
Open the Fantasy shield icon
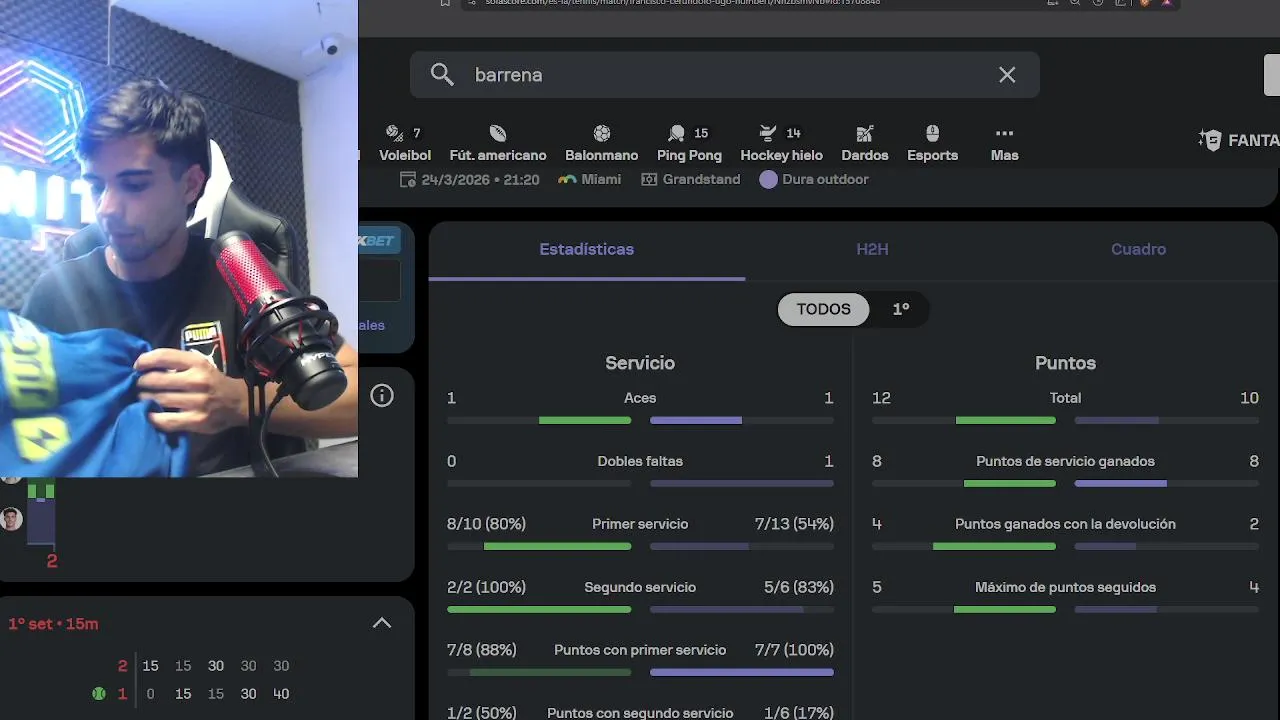[x=1210, y=140]
